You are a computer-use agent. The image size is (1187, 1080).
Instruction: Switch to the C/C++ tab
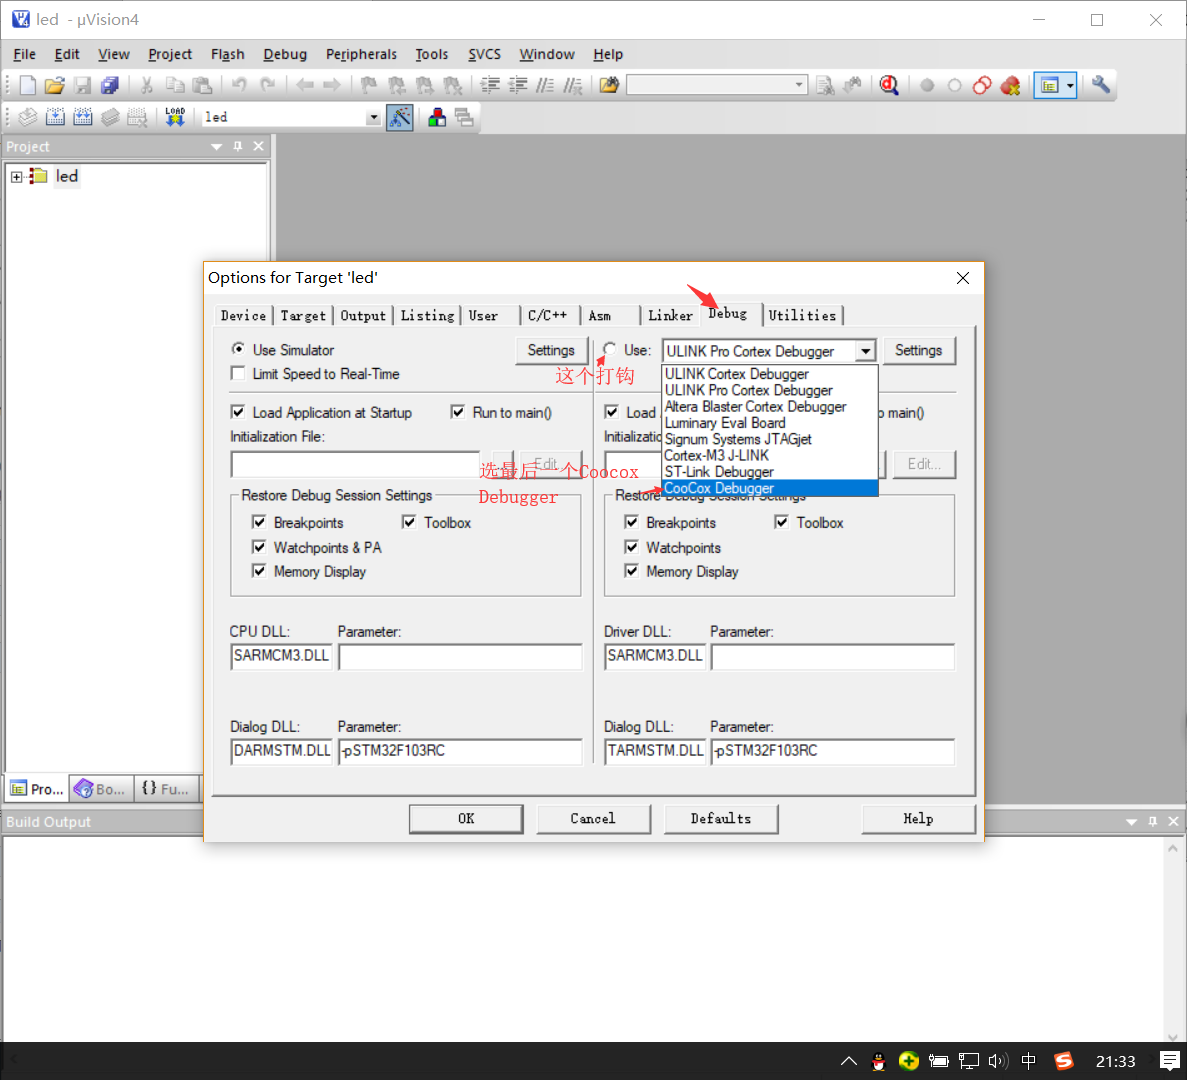pyautogui.click(x=547, y=316)
